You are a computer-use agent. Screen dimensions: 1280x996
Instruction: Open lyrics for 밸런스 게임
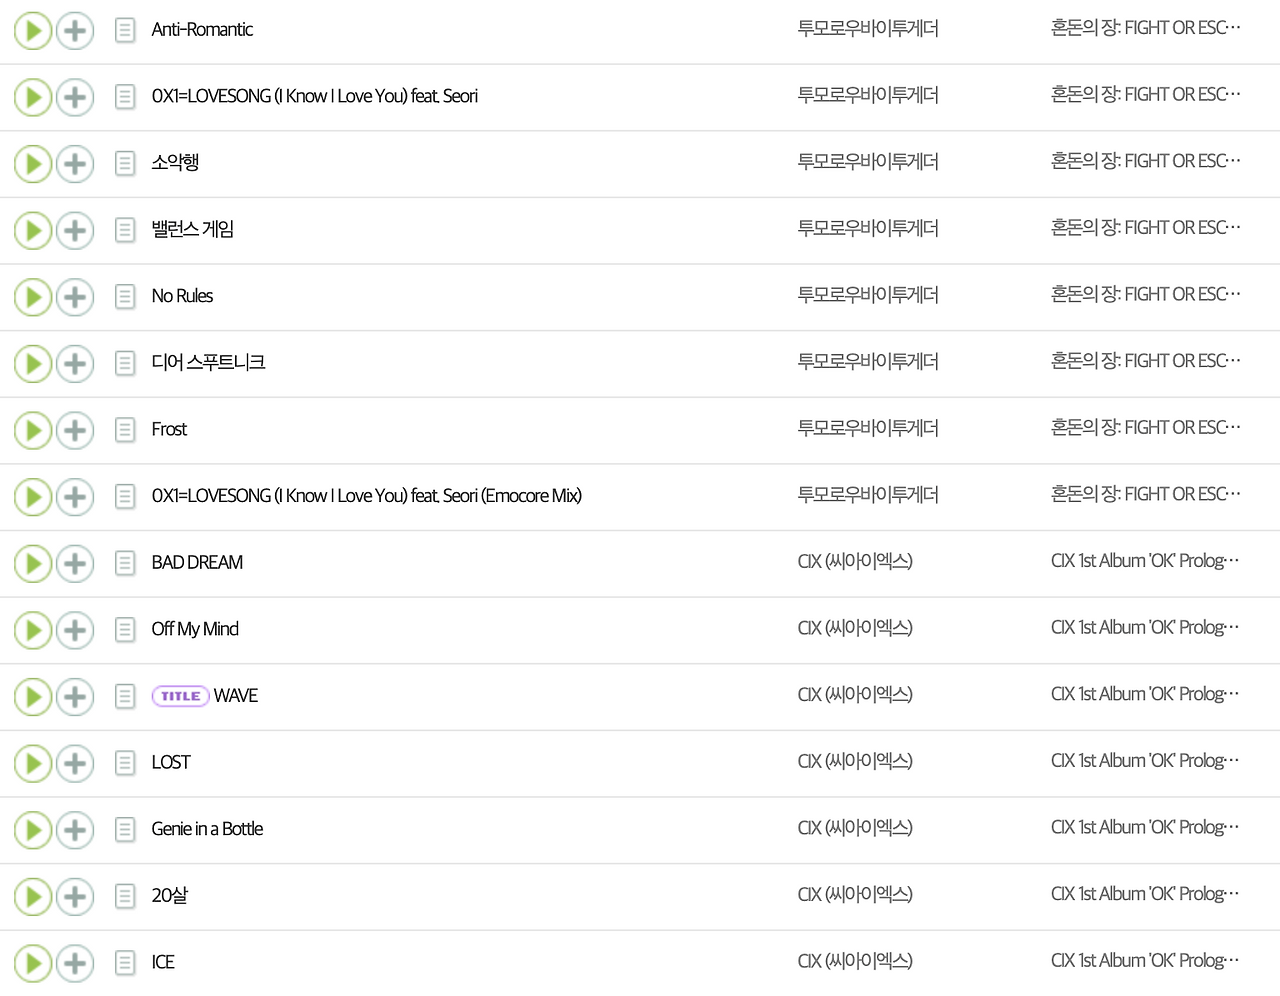[x=125, y=230]
